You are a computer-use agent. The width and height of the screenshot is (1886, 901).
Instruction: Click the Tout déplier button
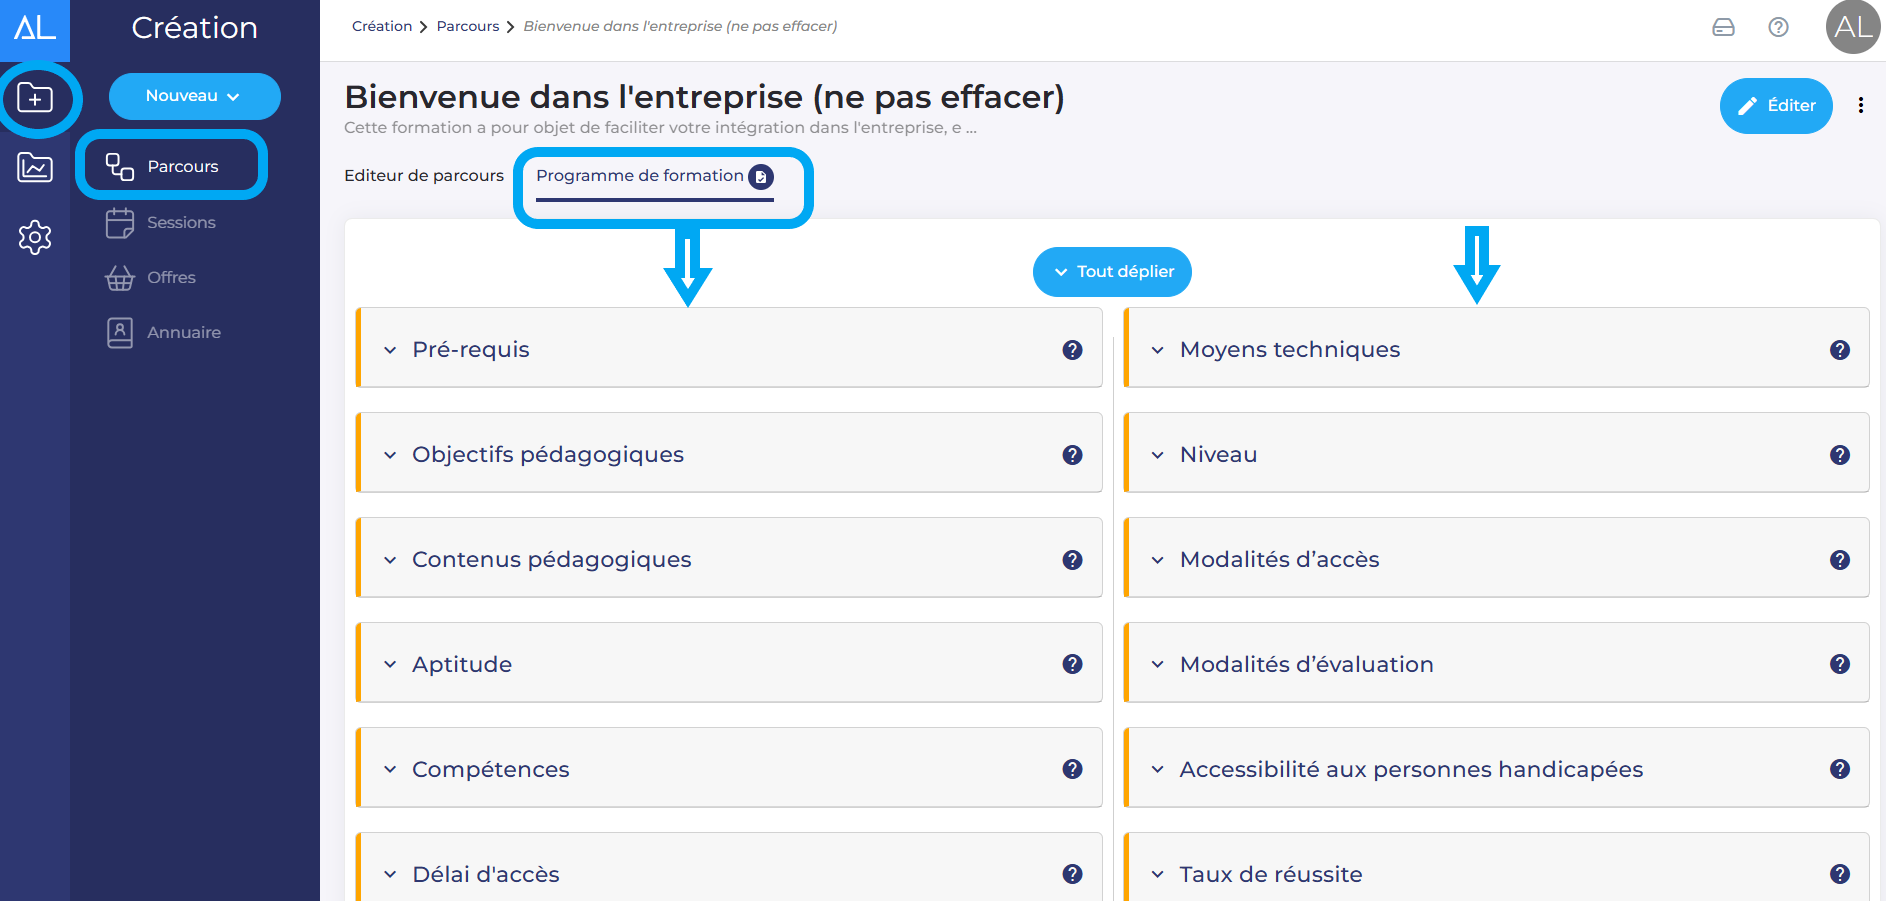[x=1112, y=272]
